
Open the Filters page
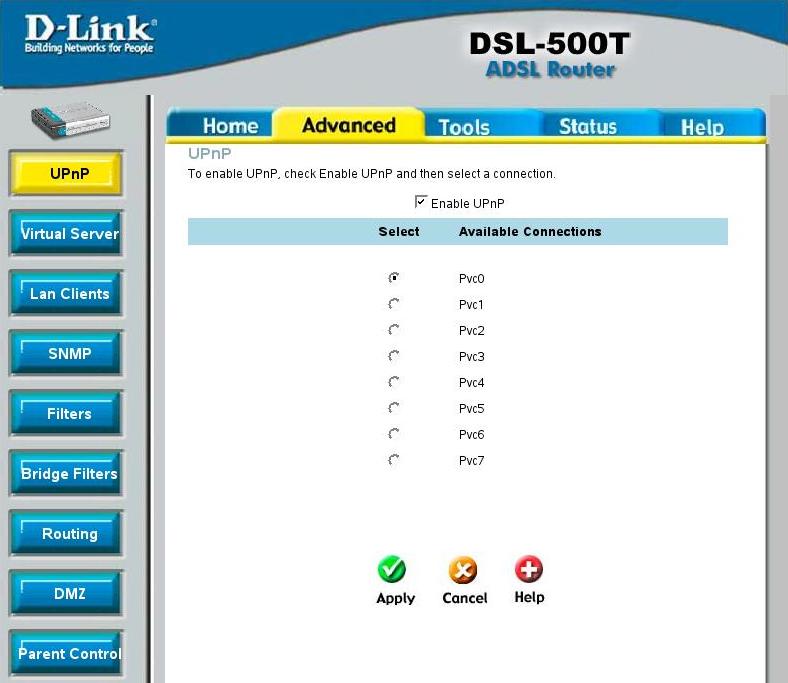point(66,413)
